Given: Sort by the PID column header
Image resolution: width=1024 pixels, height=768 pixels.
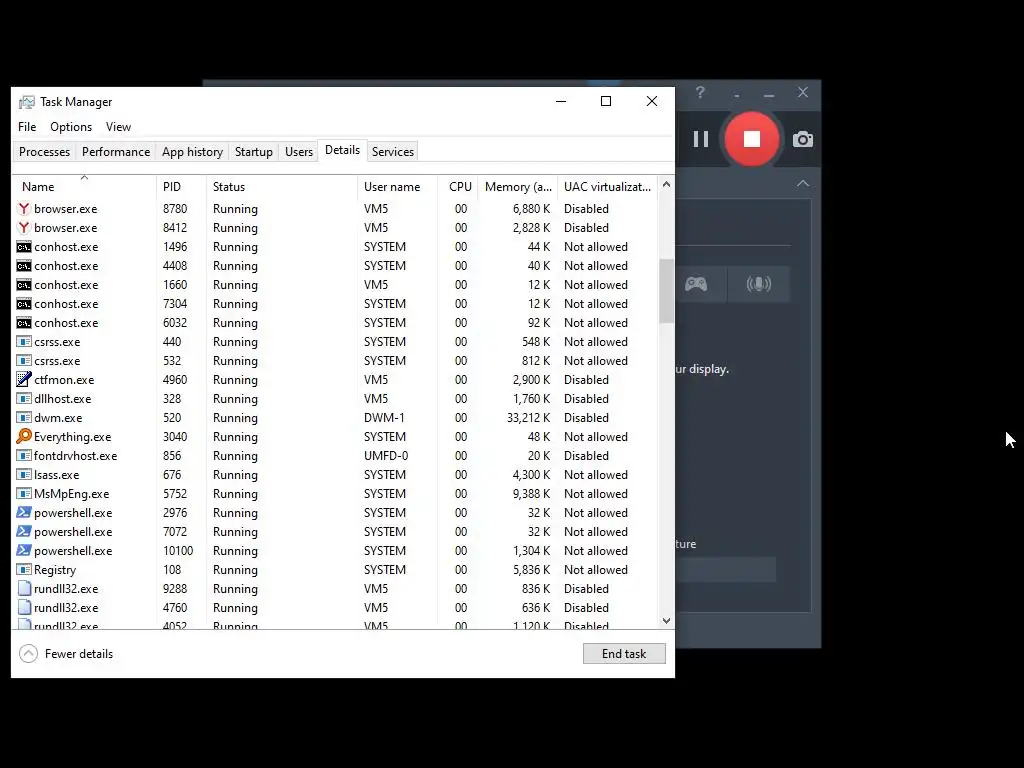Looking at the screenshot, I should coord(182,187).
